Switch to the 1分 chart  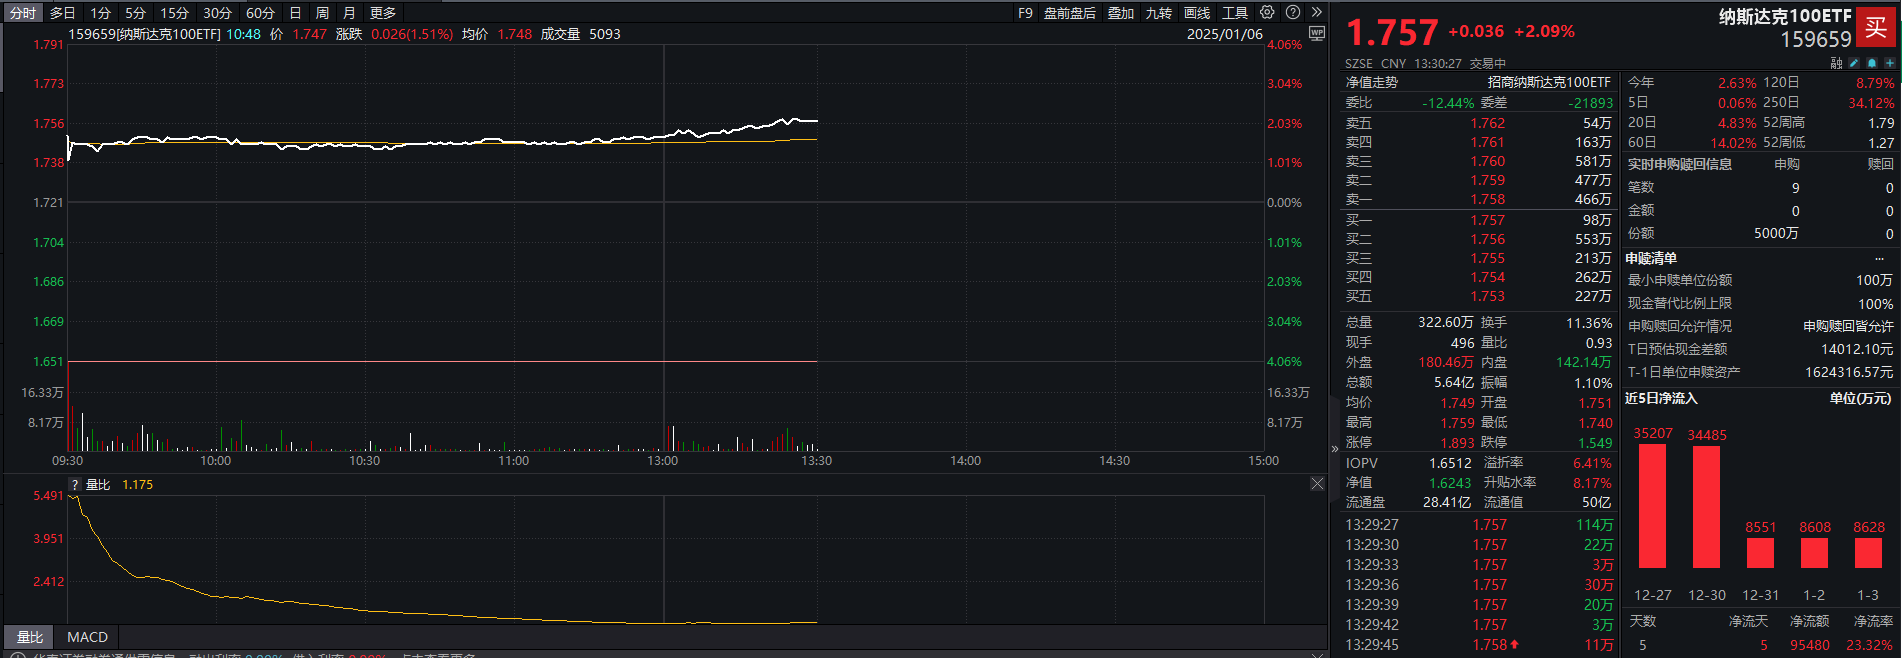[100, 13]
